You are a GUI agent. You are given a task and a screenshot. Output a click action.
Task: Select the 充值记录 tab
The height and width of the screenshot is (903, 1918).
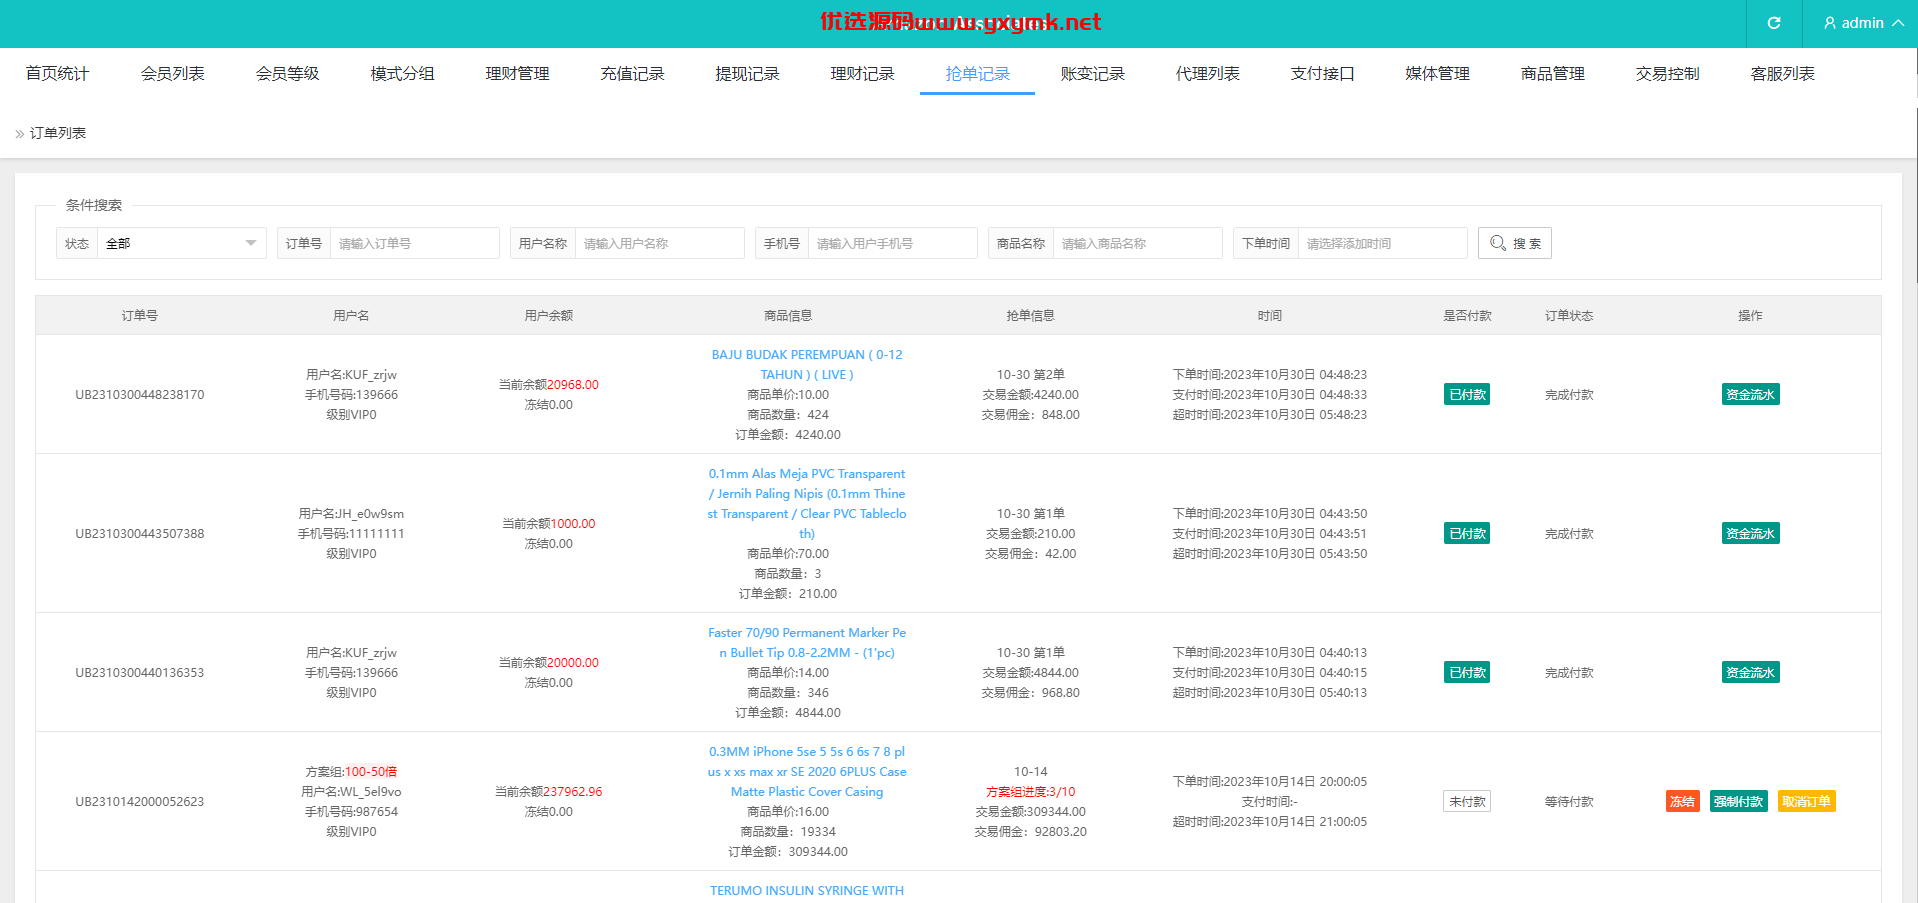tap(632, 73)
